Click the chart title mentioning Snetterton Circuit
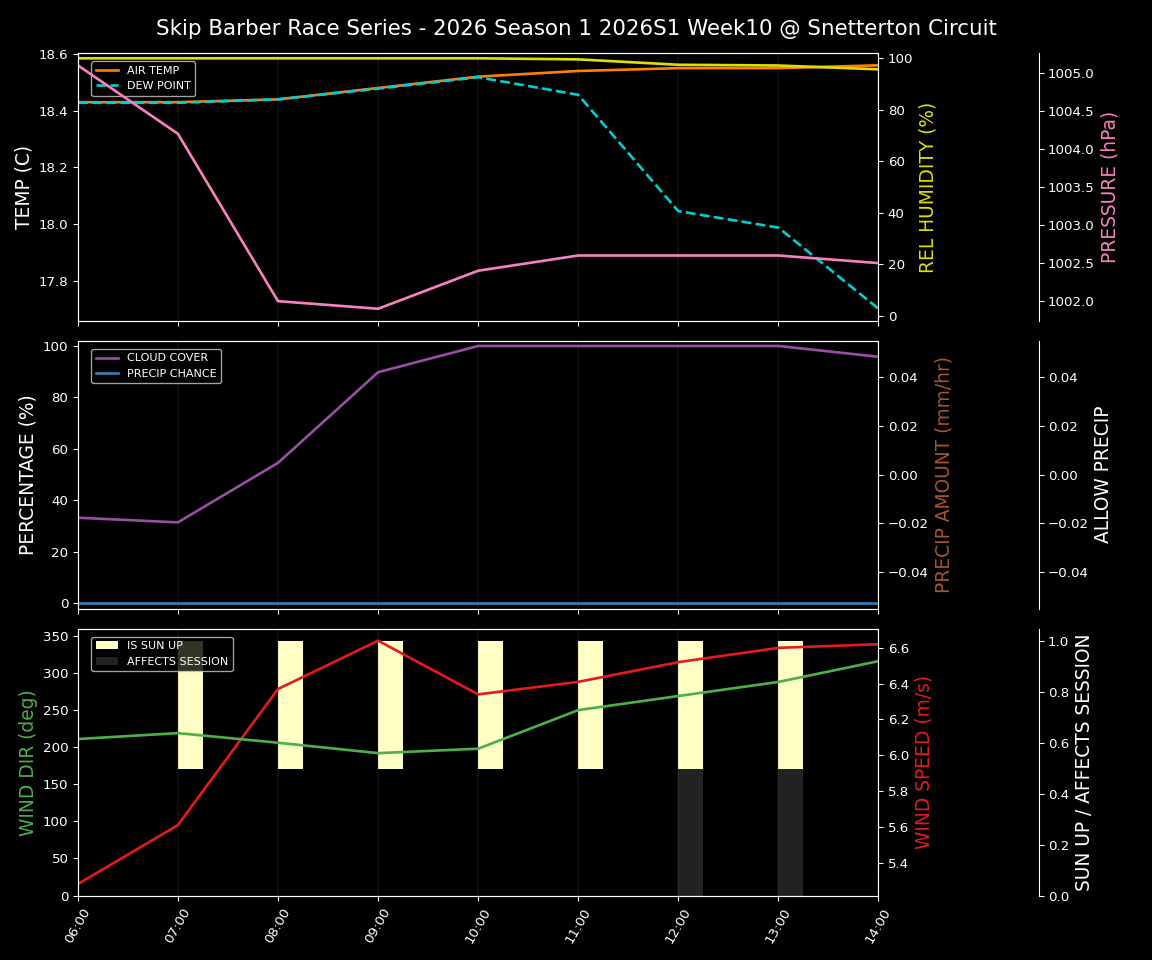The width and height of the screenshot is (1152, 960). point(576,27)
